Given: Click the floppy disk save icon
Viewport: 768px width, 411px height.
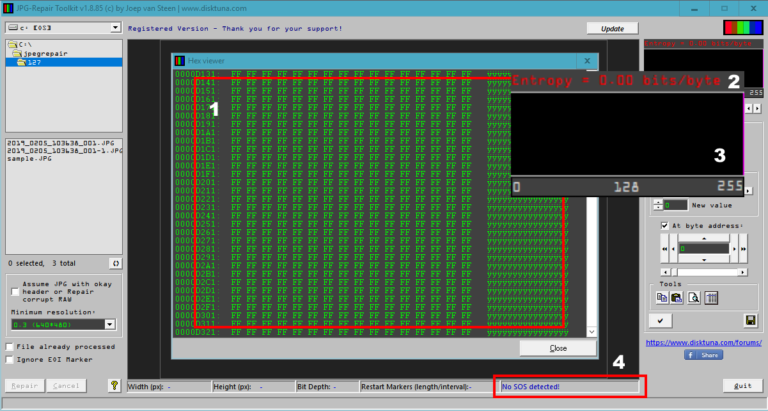Looking at the screenshot, I should tap(749, 320).
